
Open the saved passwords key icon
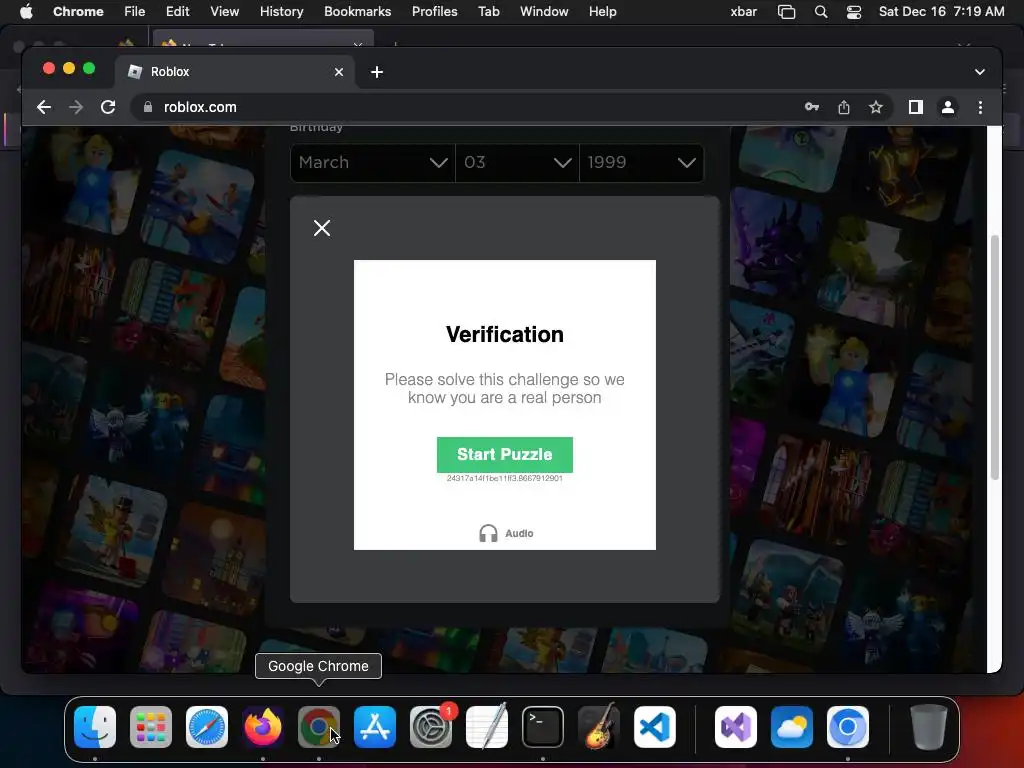tap(812, 107)
